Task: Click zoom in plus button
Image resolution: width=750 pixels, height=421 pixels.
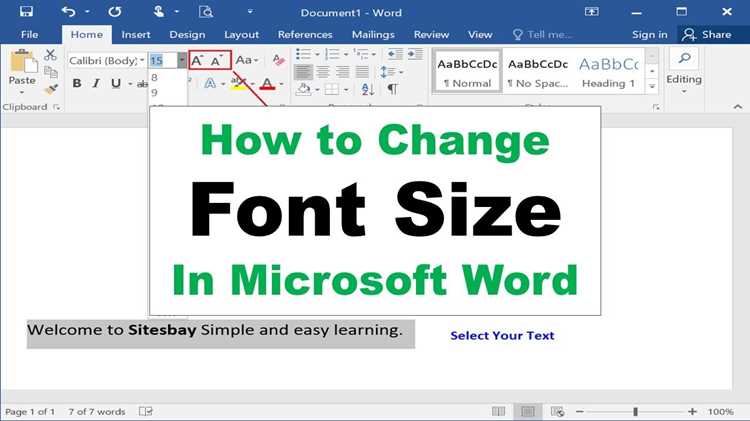Action: tap(692, 411)
